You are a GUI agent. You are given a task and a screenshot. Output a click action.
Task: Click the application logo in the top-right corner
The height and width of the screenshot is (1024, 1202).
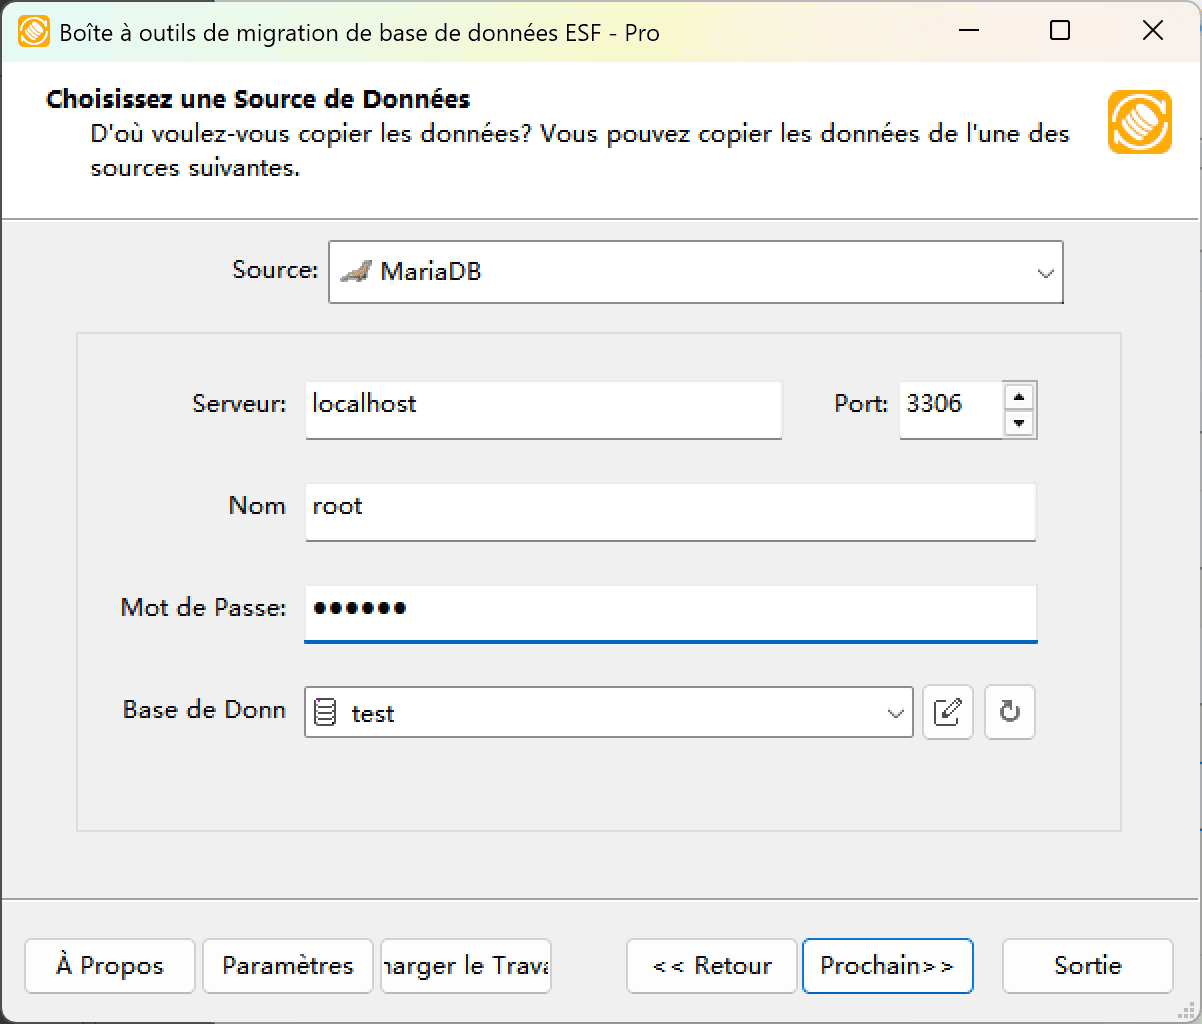[x=1139, y=121]
